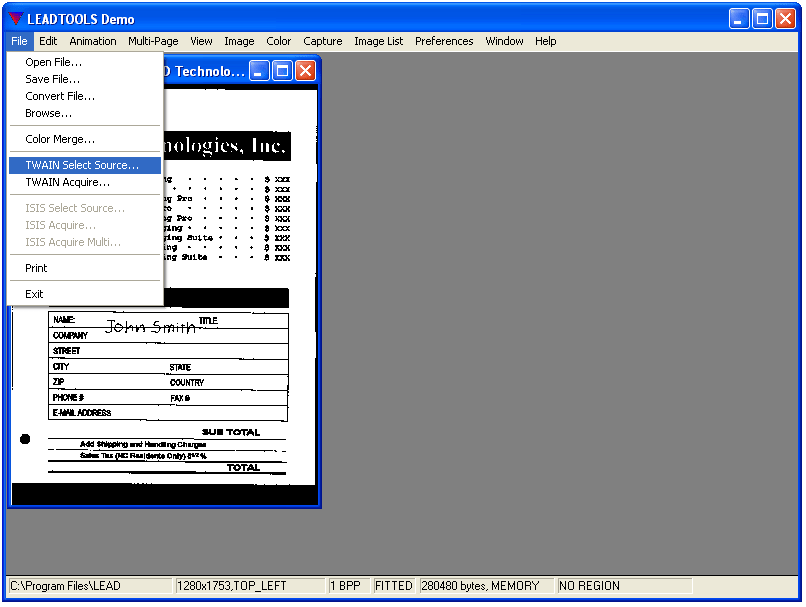The width and height of the screenshot is (806, 607).
Task: Click the document window title bar
Action: (206, 71)
